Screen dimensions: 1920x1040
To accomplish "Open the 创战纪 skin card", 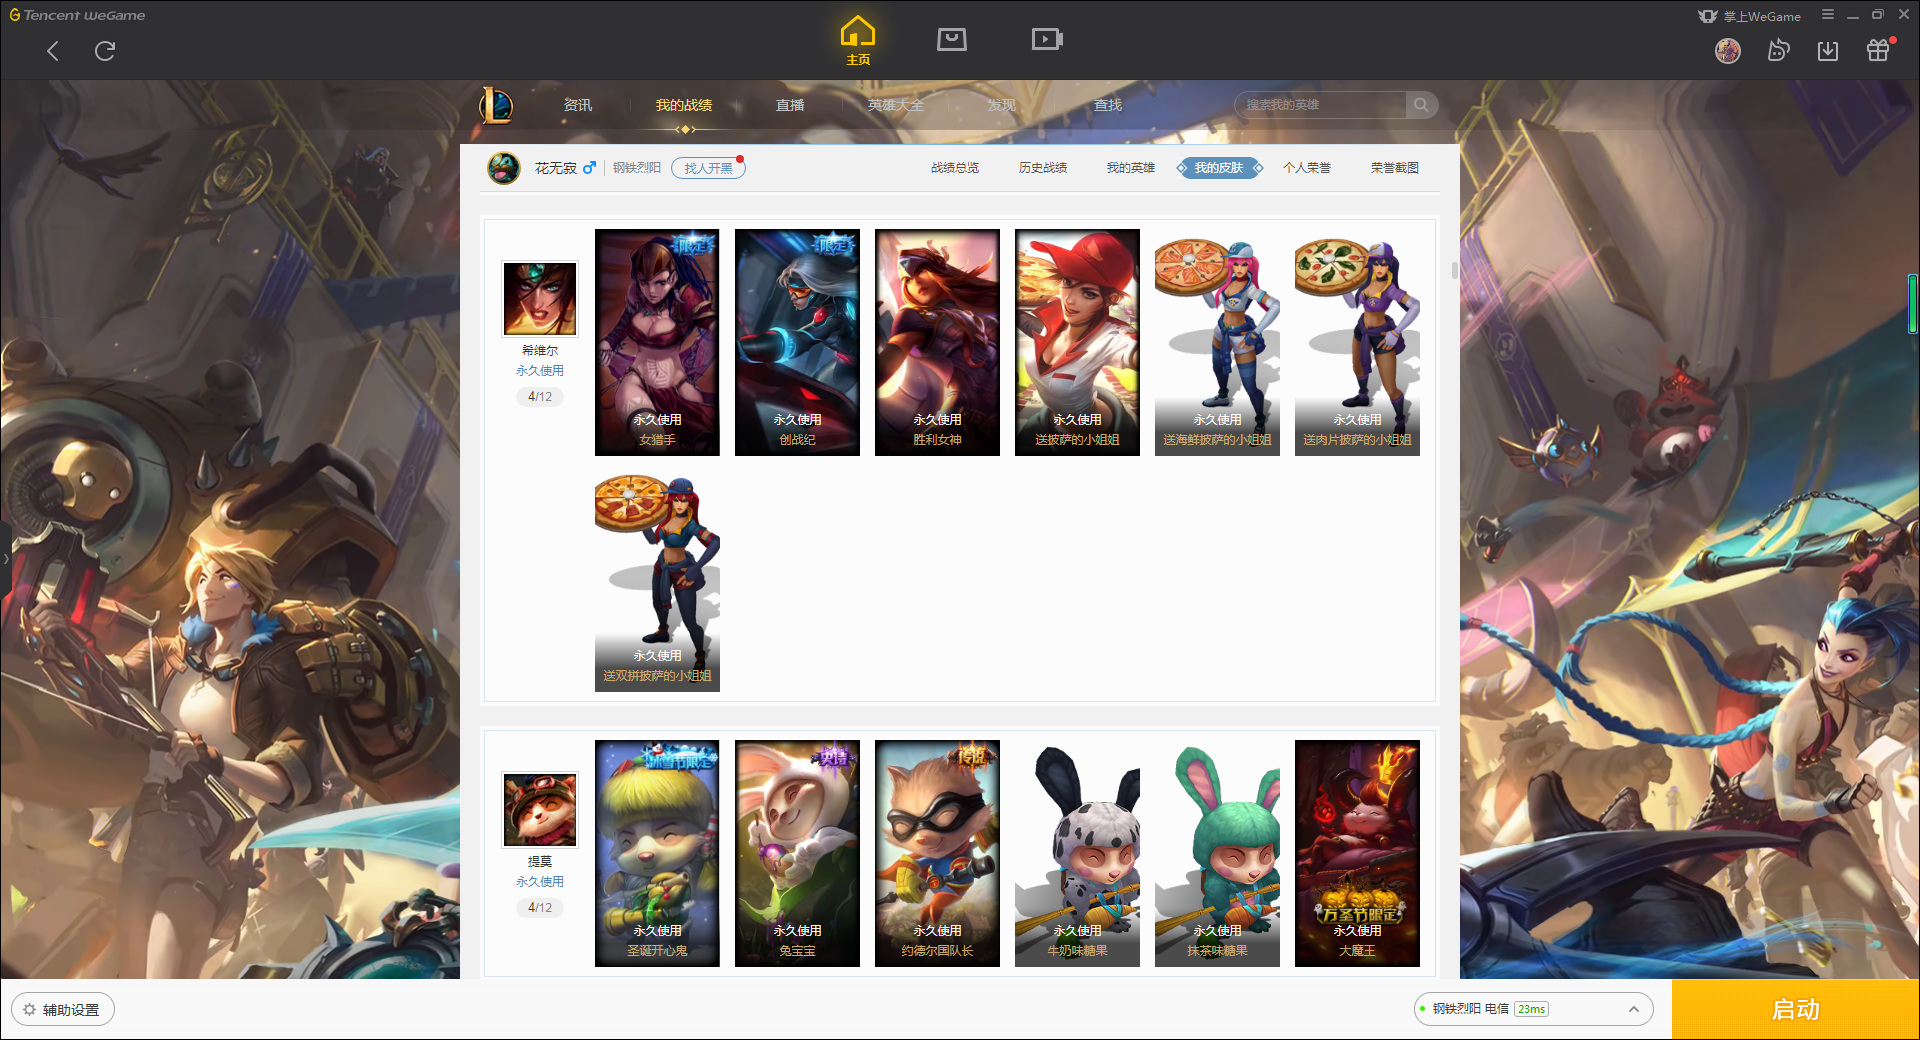I will 797,342.
